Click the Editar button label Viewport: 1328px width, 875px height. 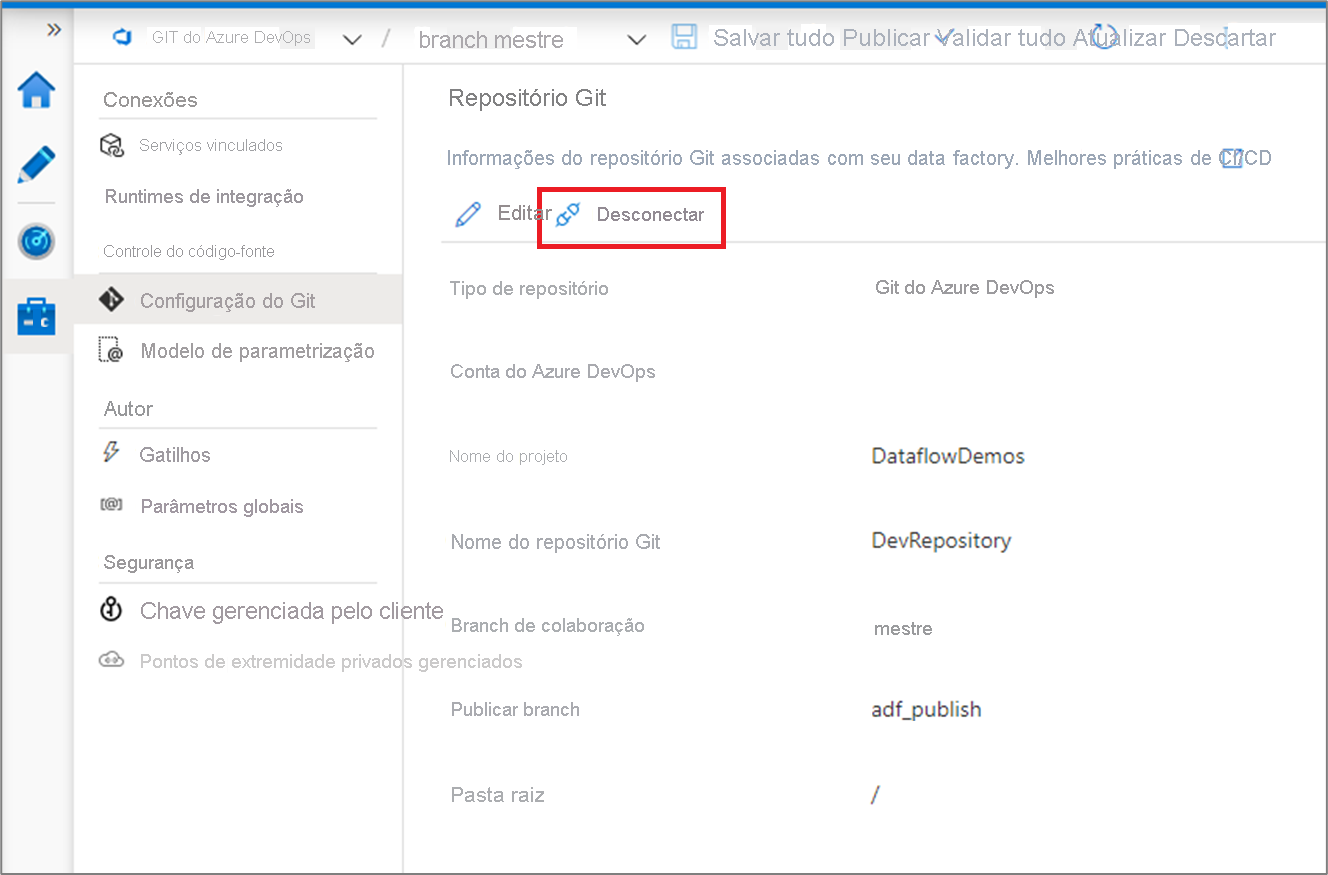point(524,213)
